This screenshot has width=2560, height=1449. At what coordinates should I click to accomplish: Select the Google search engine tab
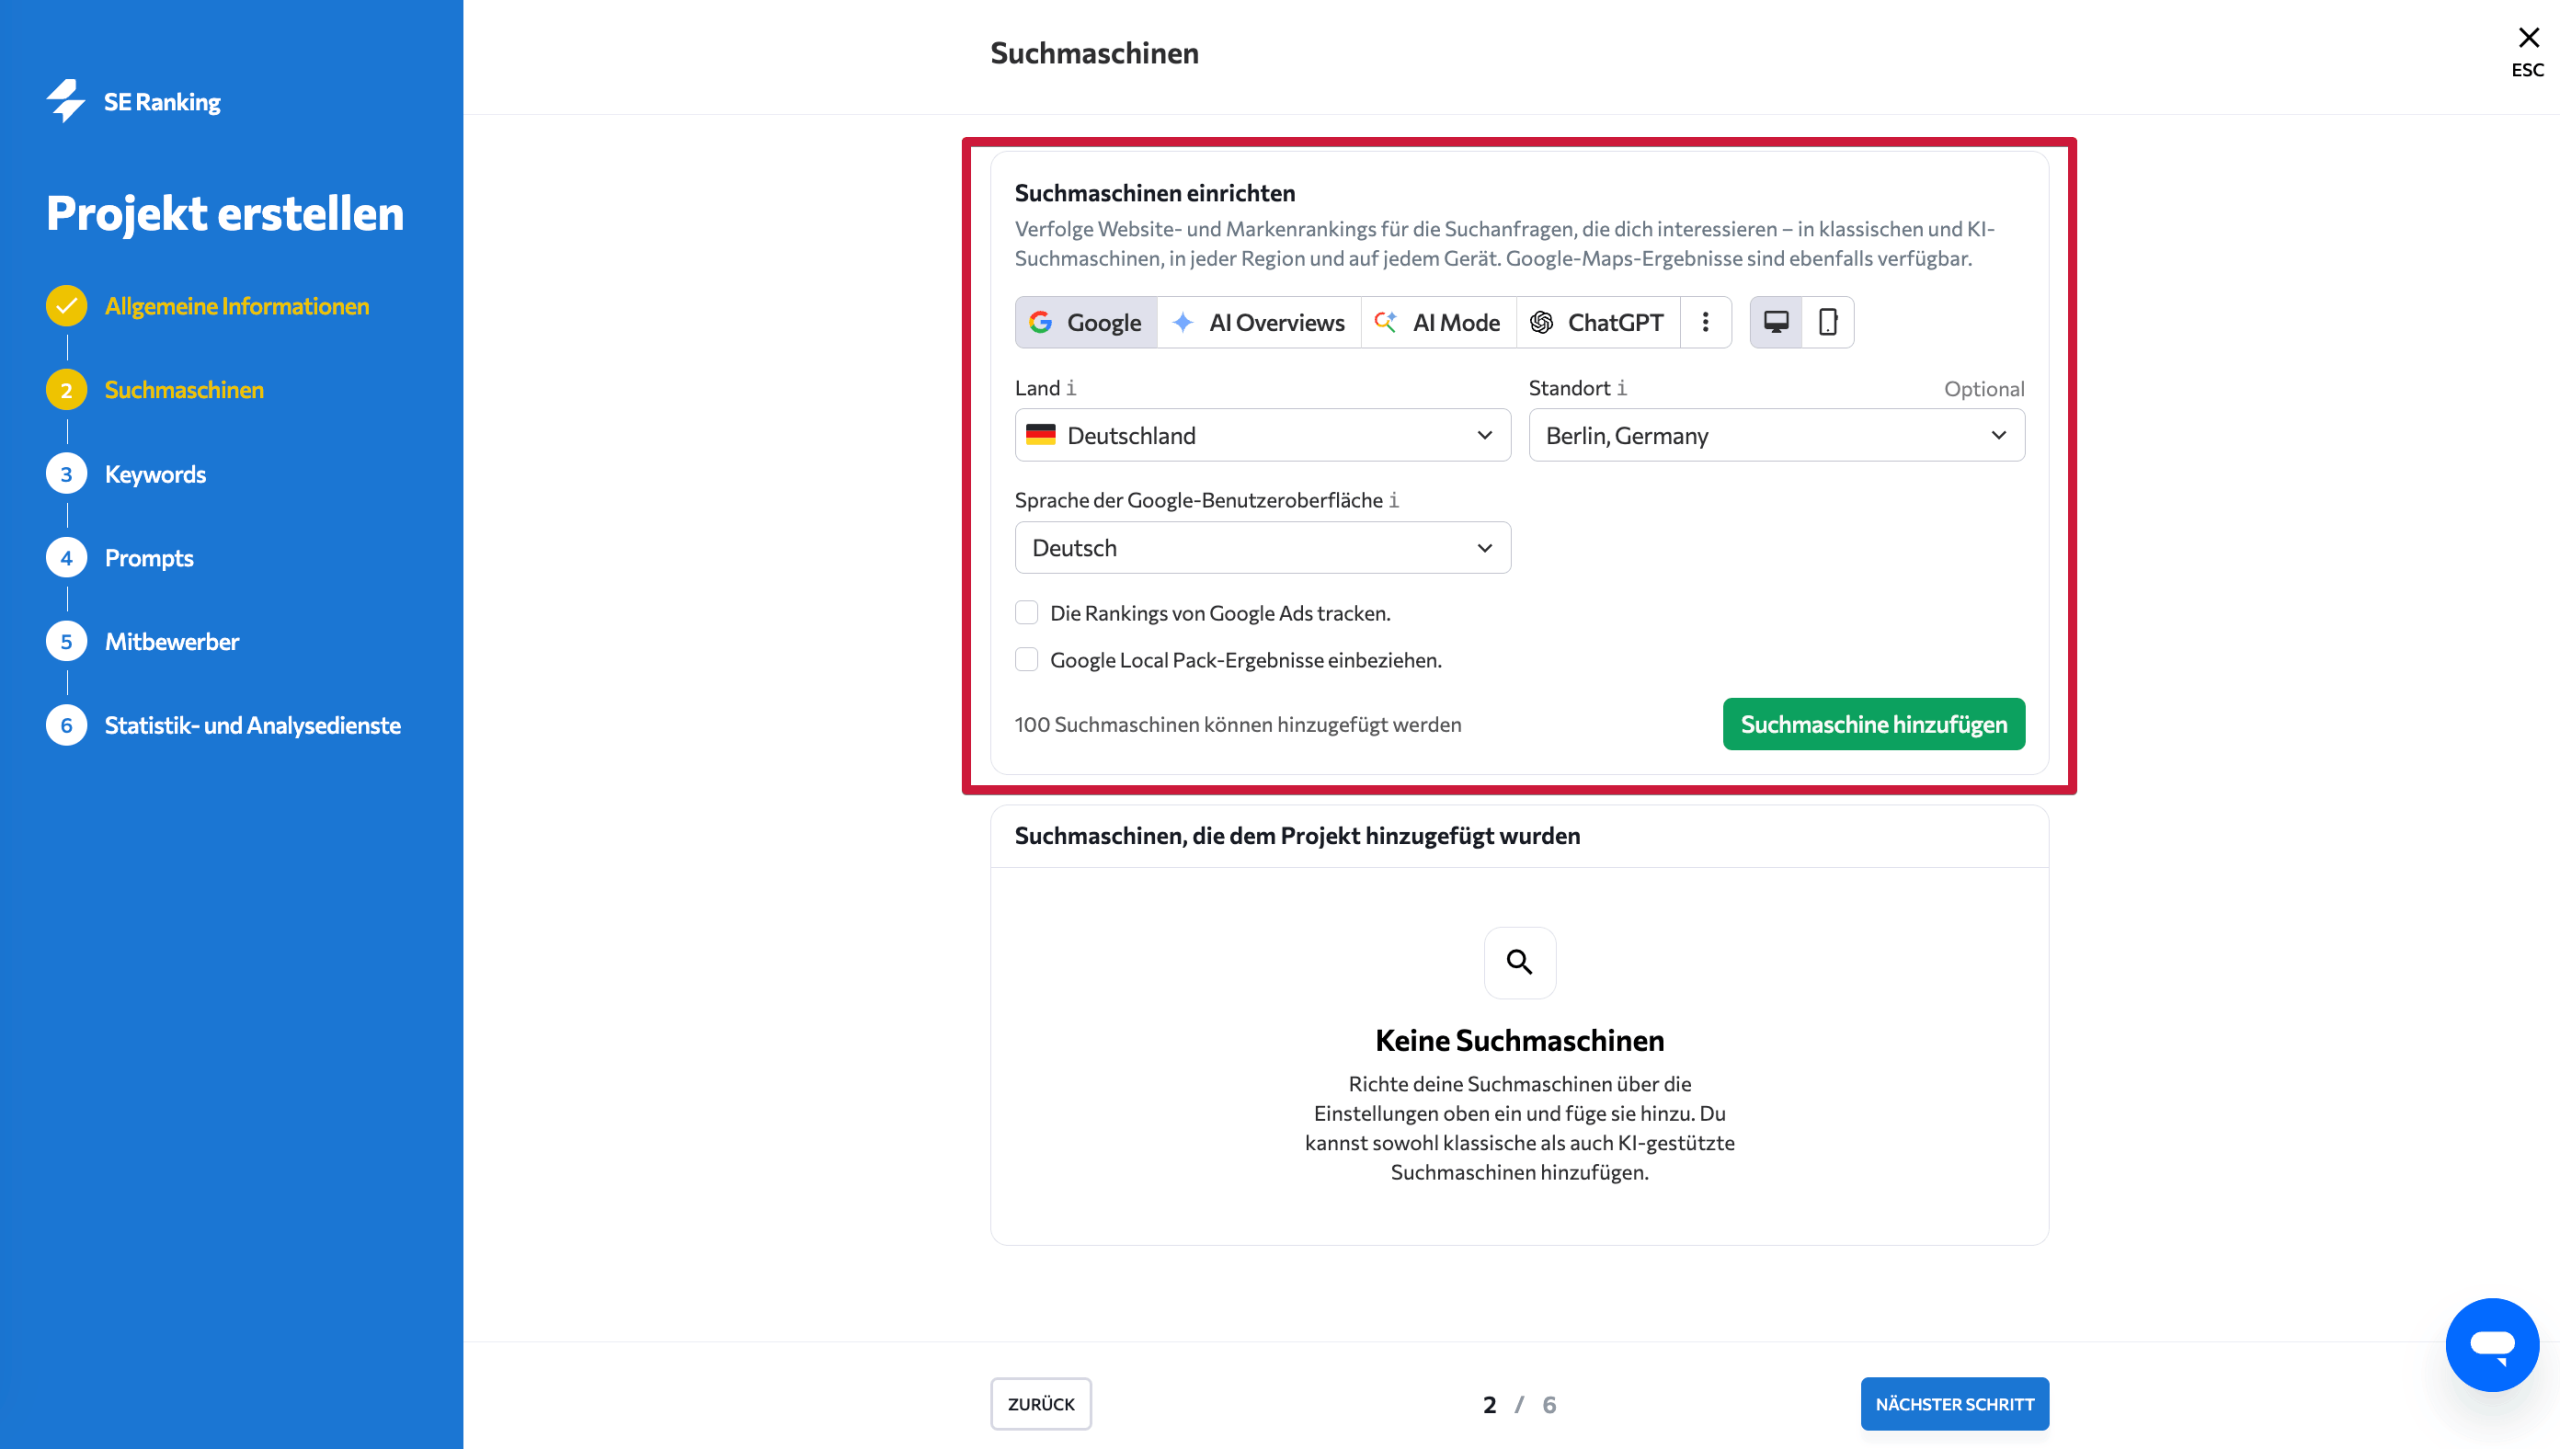(1086, 322)
